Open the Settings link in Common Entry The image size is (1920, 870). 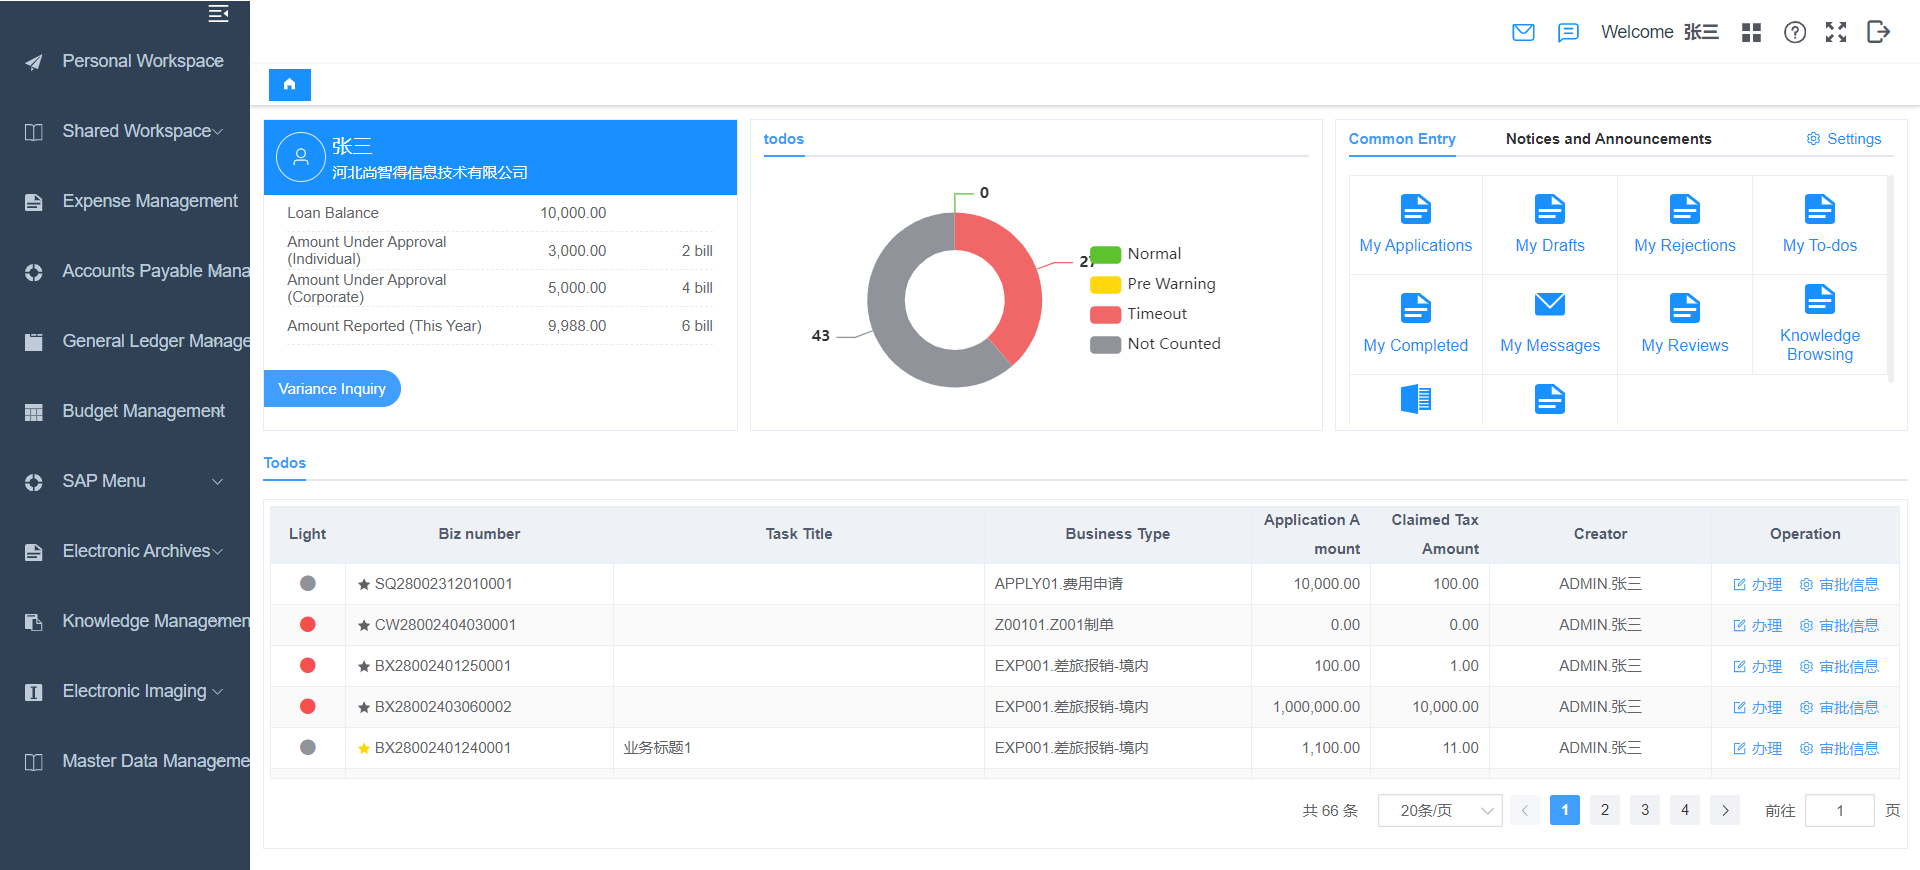coord(1843,139)
